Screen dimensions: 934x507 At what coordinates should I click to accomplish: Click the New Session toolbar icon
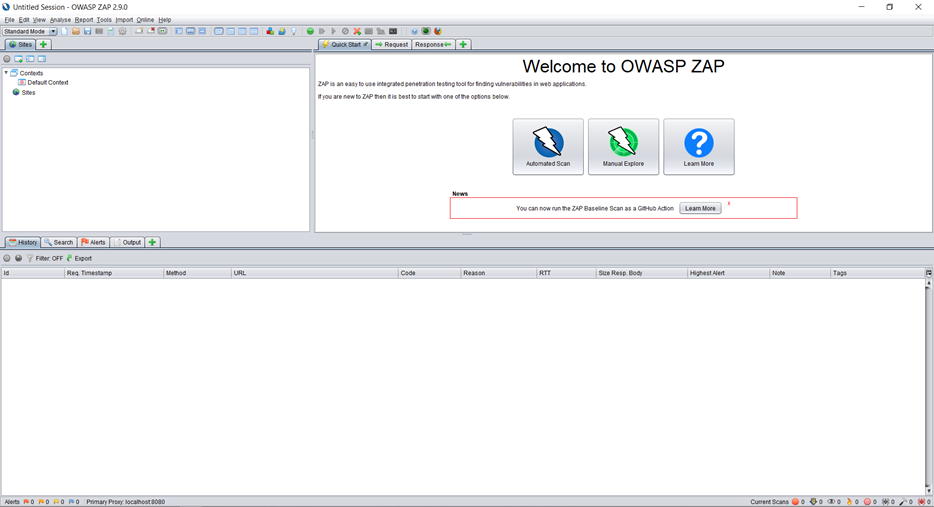coord(64,31)
